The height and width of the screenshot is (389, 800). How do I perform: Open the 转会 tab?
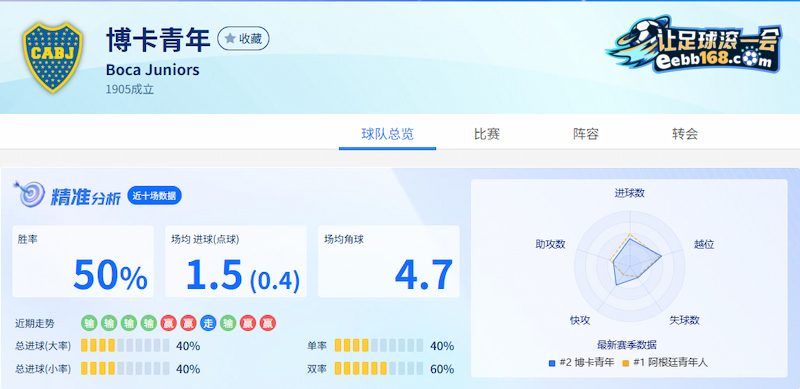point(685,134)
